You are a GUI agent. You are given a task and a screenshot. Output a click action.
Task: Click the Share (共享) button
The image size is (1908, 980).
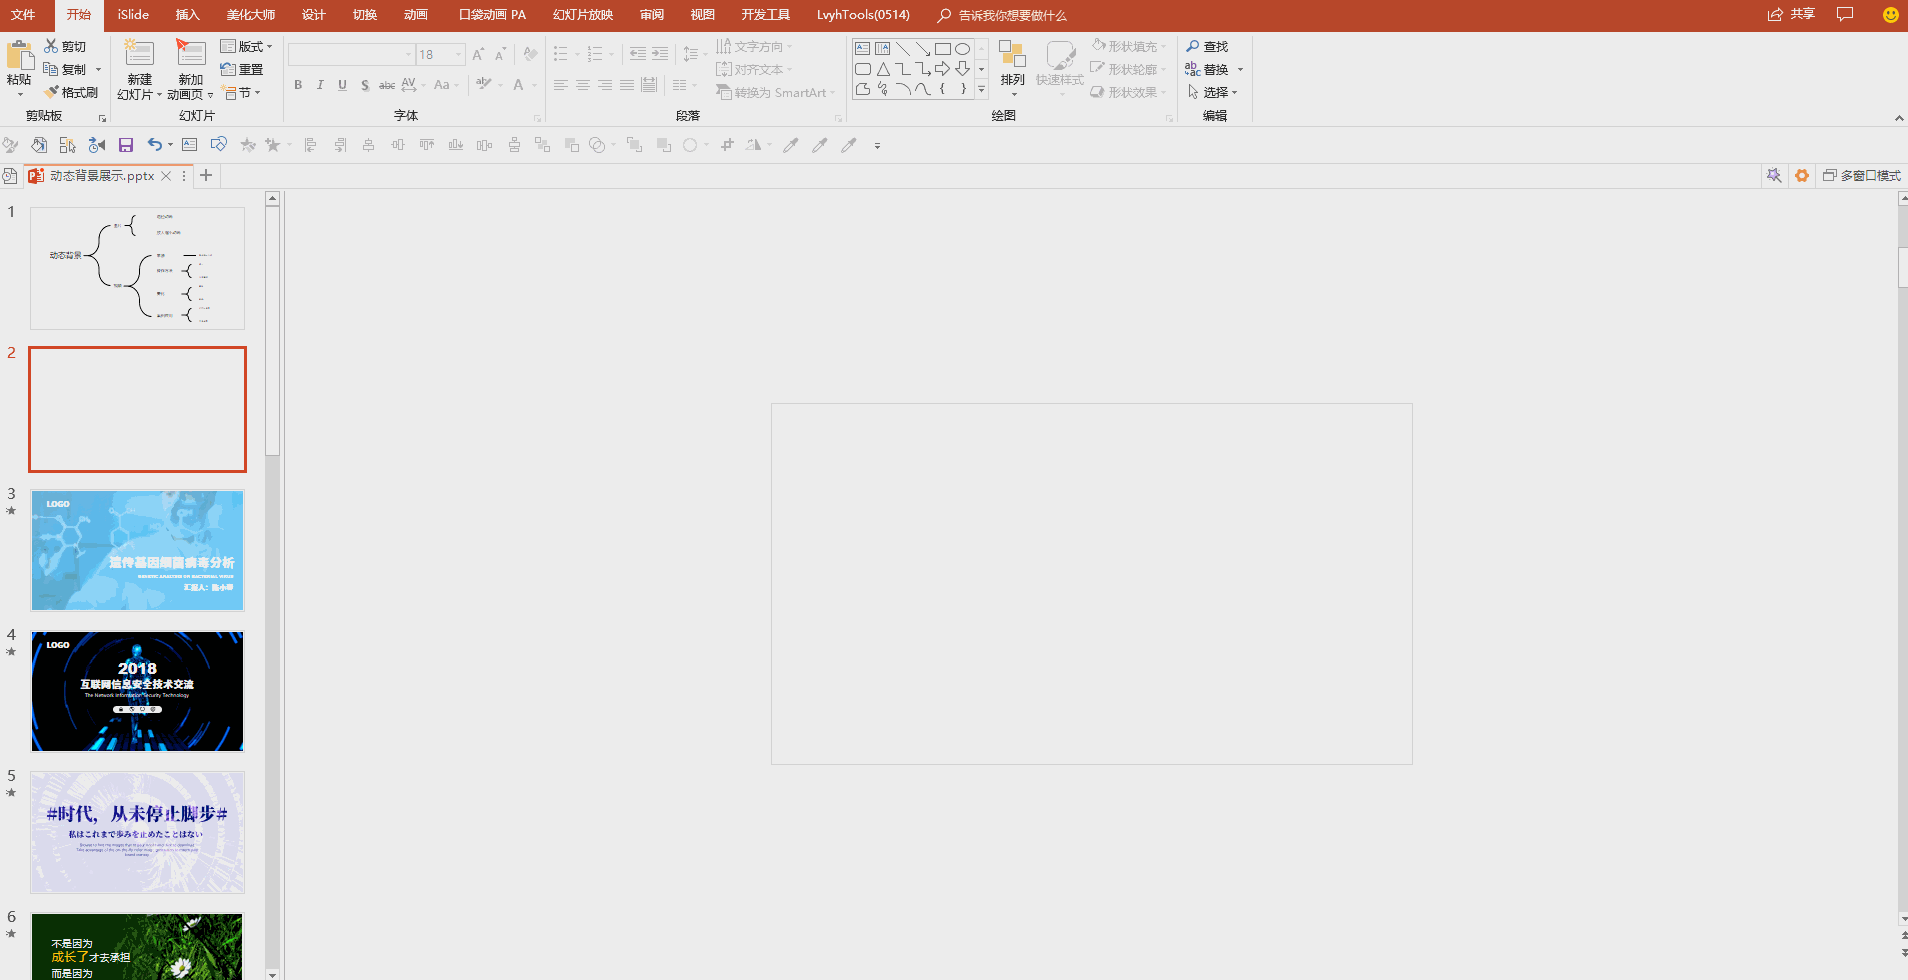[1791, 14]
